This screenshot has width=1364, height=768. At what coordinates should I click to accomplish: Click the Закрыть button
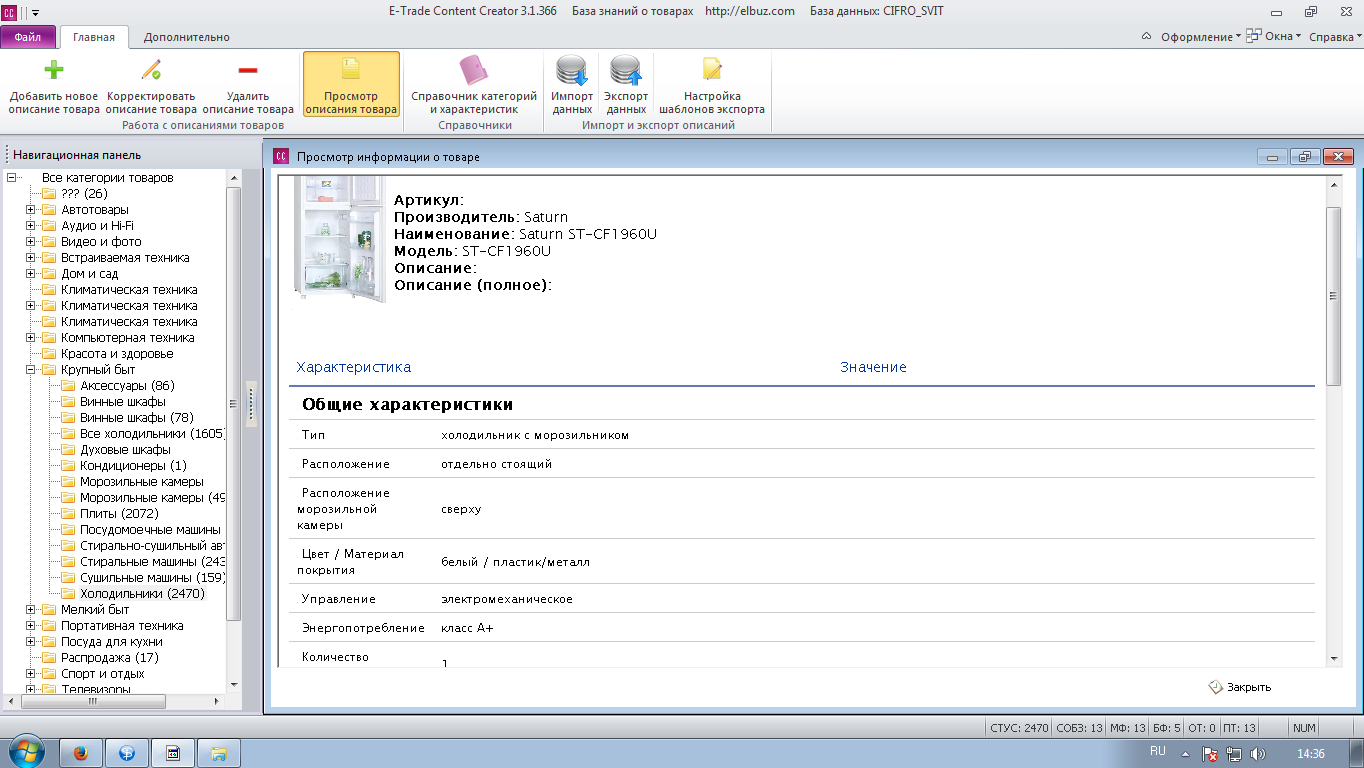tap(1240, 687)
